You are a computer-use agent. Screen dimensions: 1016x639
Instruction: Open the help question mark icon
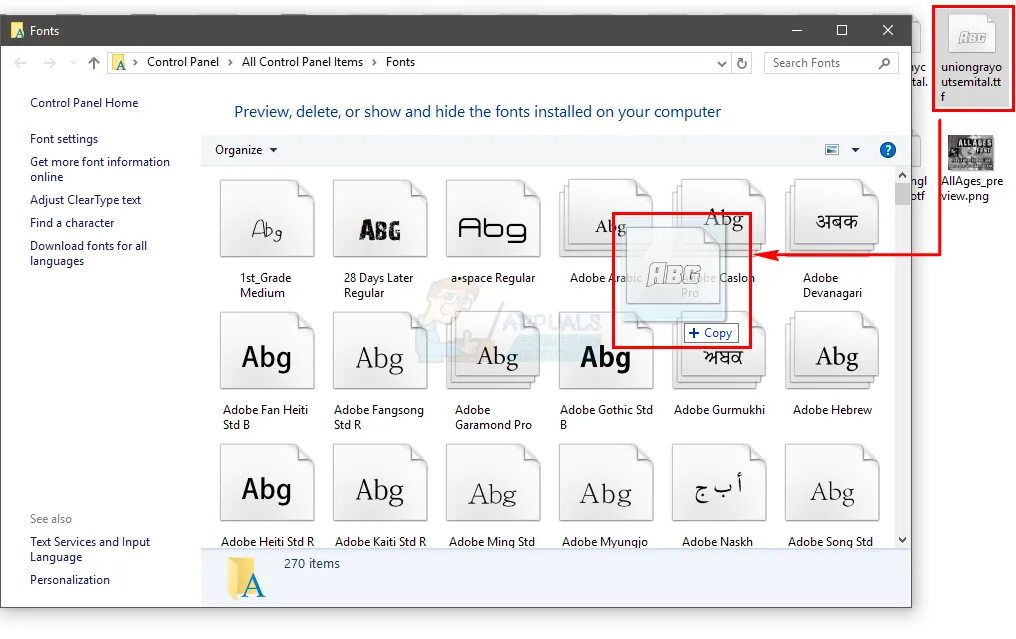888,150
